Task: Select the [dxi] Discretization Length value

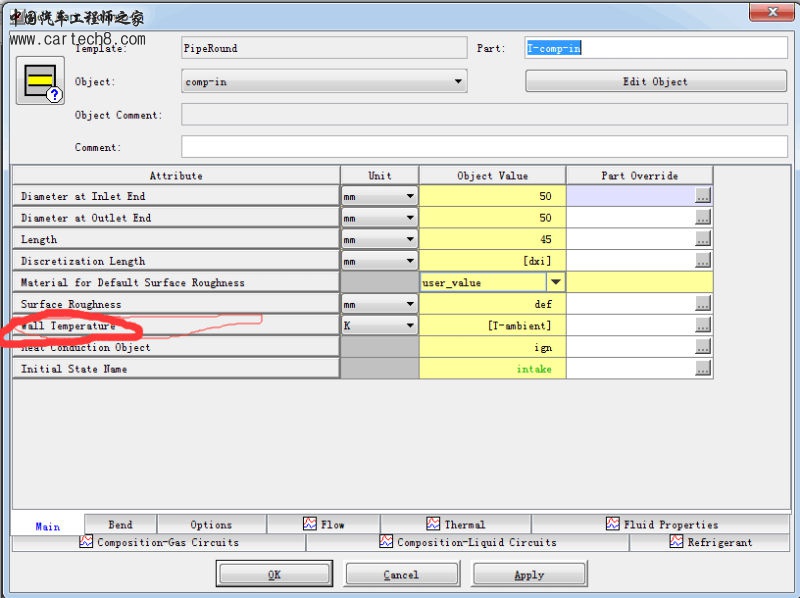Action: [492, 261]
